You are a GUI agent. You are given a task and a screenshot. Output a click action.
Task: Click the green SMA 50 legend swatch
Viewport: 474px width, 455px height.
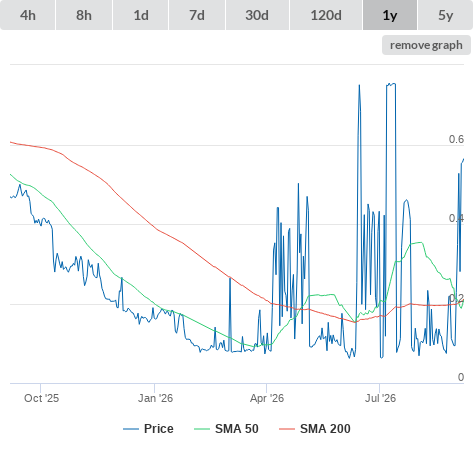(202, 429)
